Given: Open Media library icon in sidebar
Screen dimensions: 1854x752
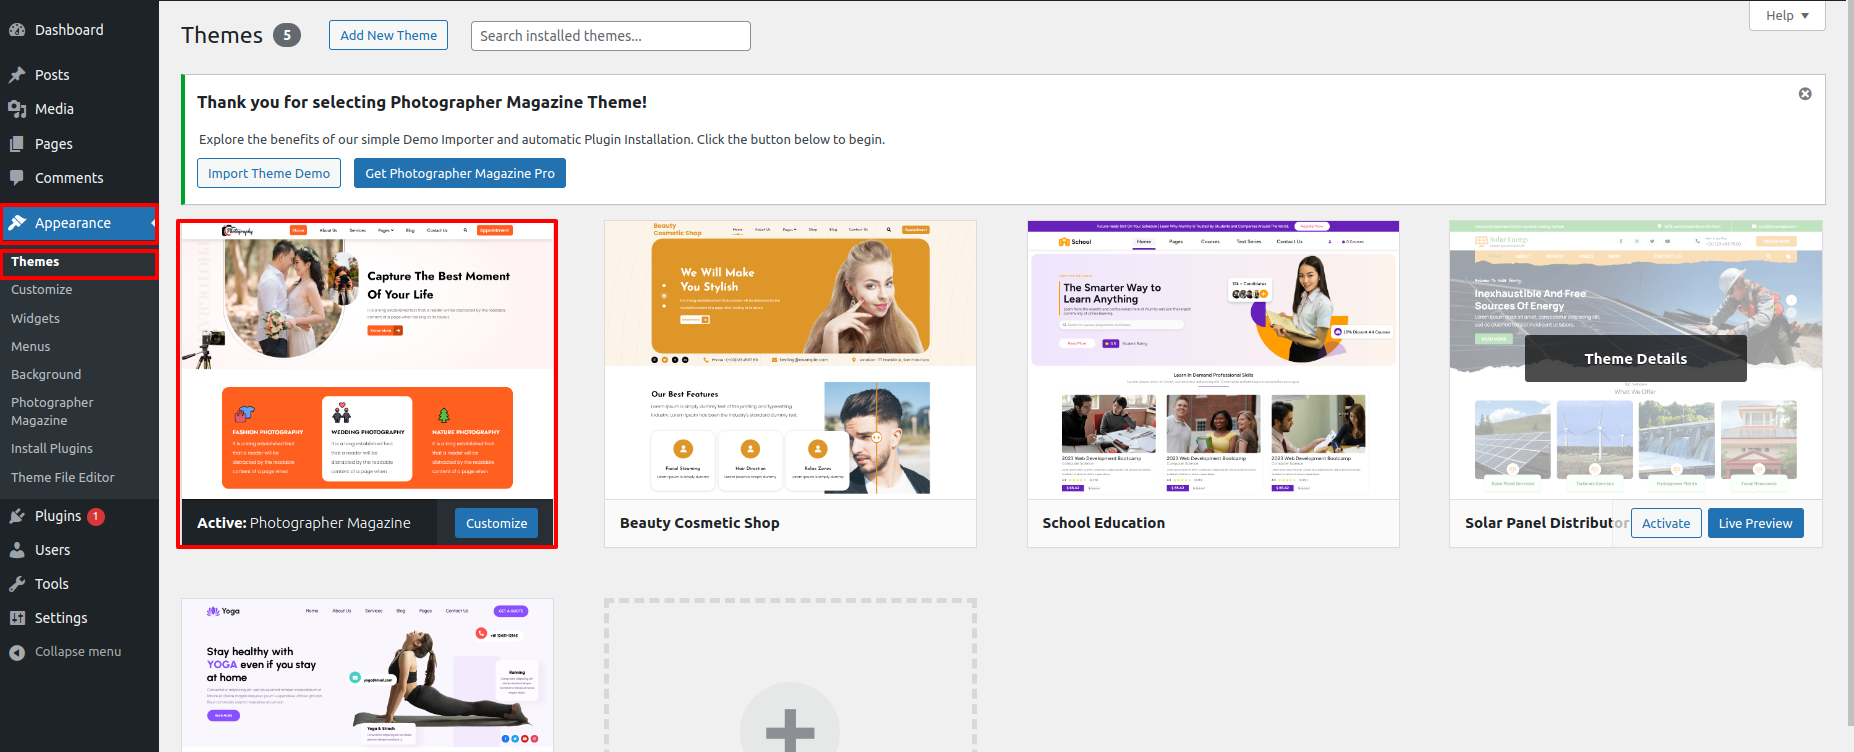Looking at the screenshot, I should (x=17, y=109).
